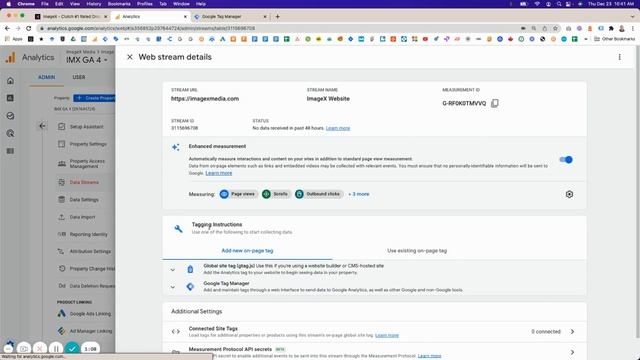Pause the screen recording
The width and height of the screenshot is (640, 360).
click(56, 349)
